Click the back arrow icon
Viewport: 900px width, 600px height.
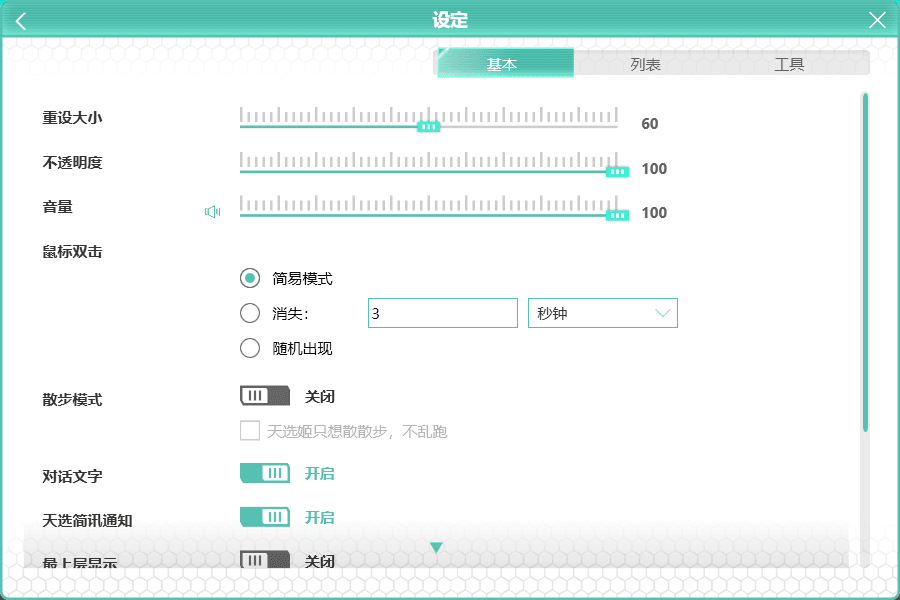click(x=21, y=21)
